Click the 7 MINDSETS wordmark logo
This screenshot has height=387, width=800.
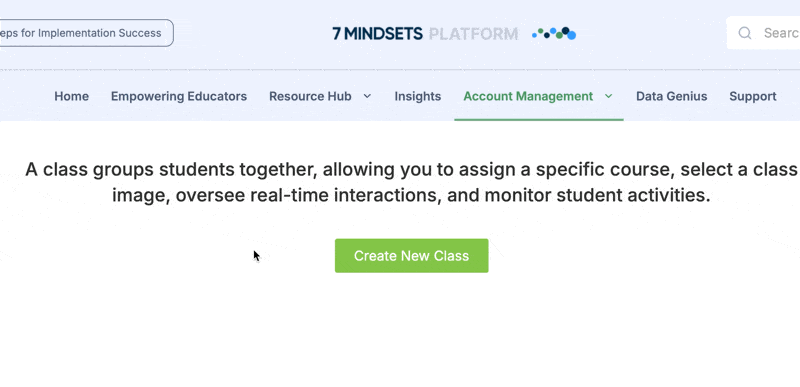378,34
